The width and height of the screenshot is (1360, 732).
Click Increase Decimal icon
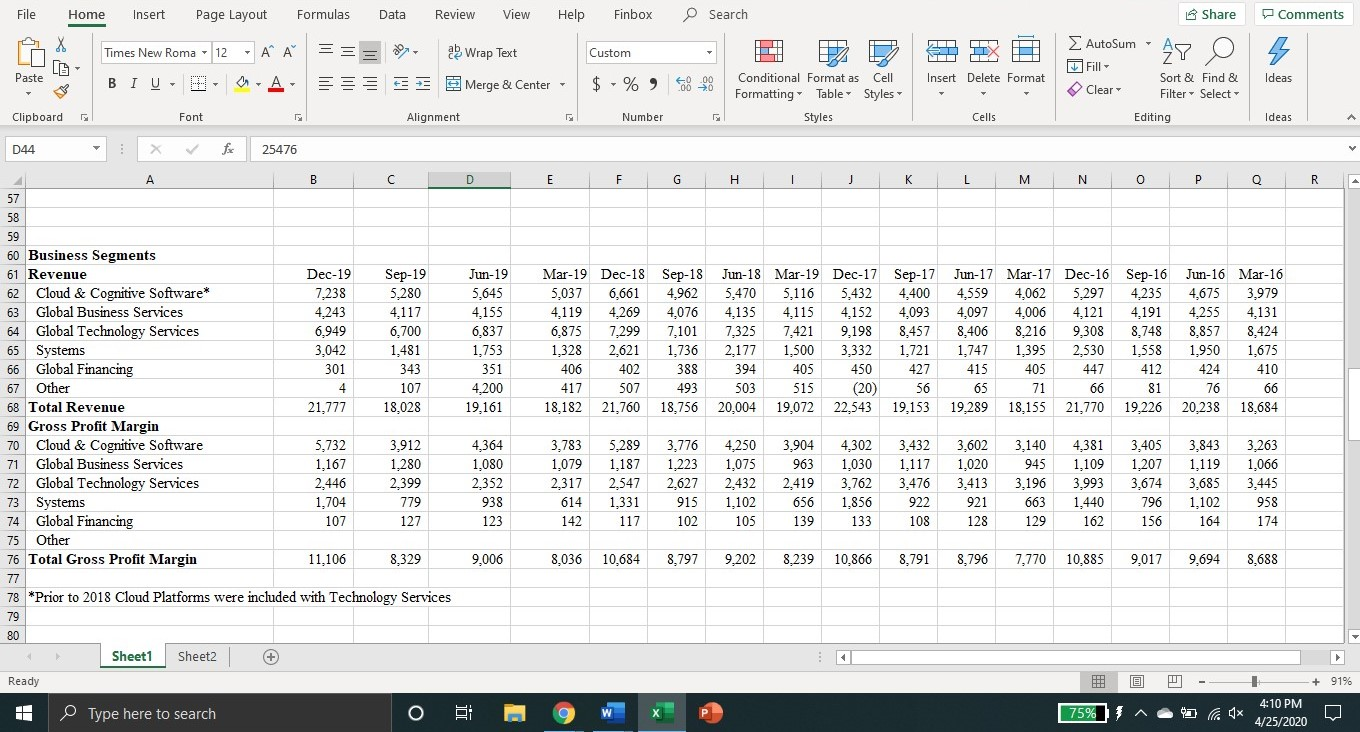tap(683, 84)
